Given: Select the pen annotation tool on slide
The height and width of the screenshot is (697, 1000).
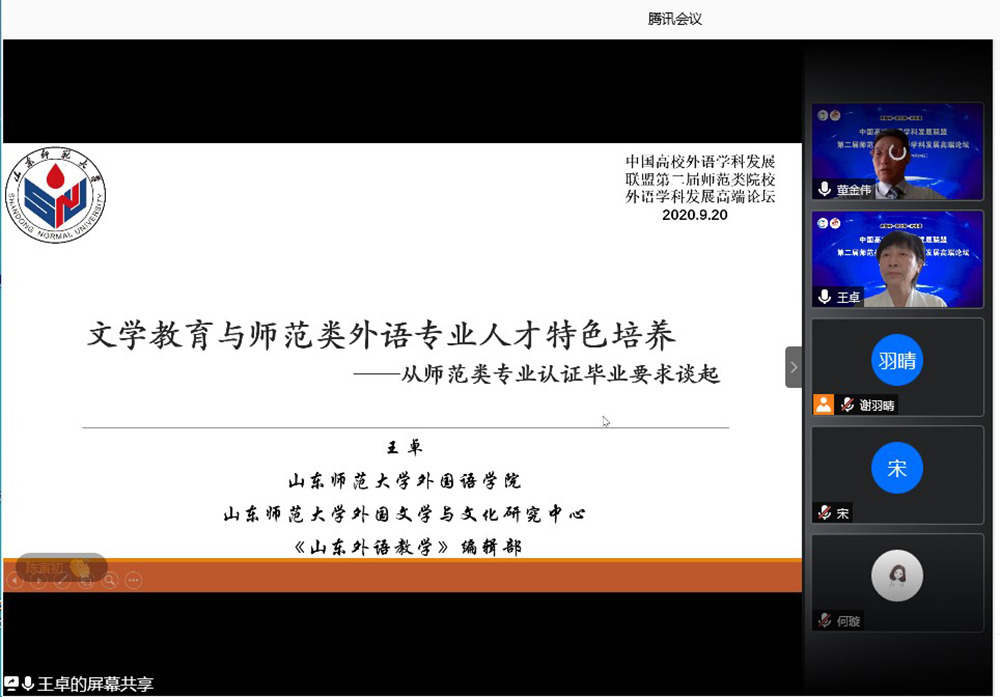Looking at the screenshot, I should point(62,580).
